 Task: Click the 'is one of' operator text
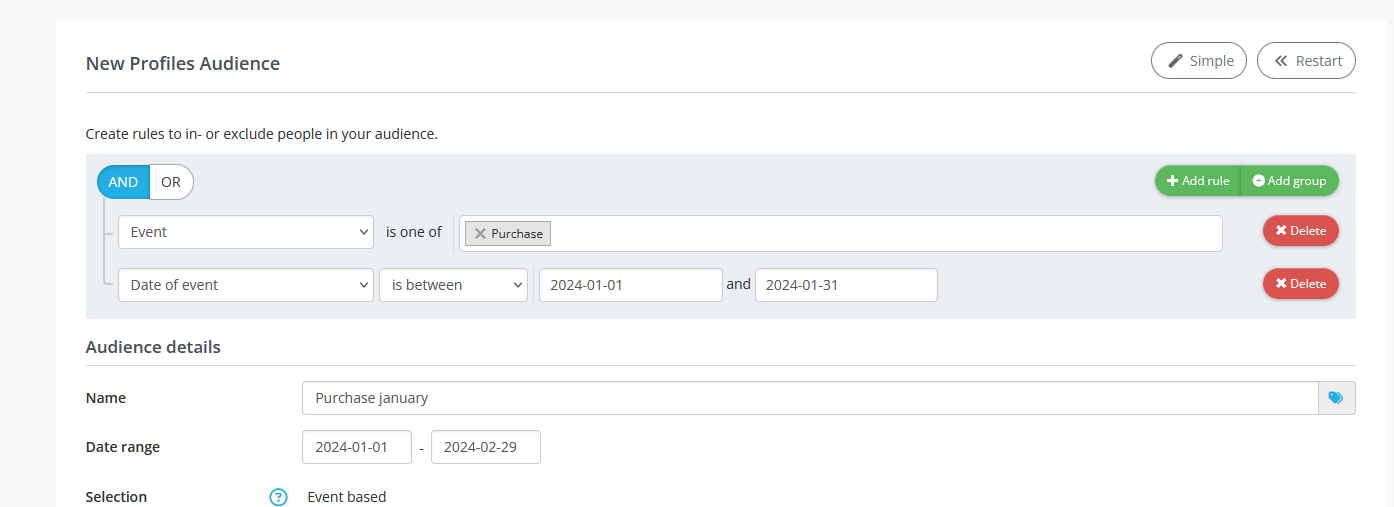(414, 232)
